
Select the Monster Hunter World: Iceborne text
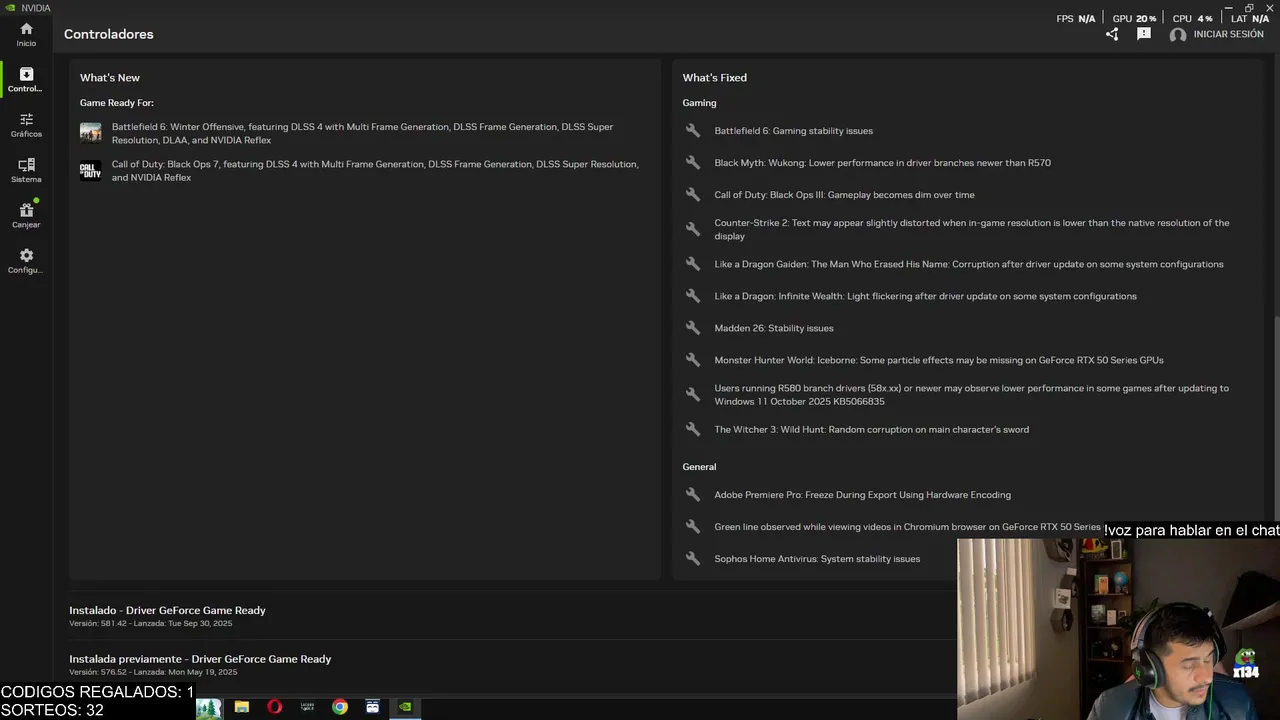[x=939, y=360]
